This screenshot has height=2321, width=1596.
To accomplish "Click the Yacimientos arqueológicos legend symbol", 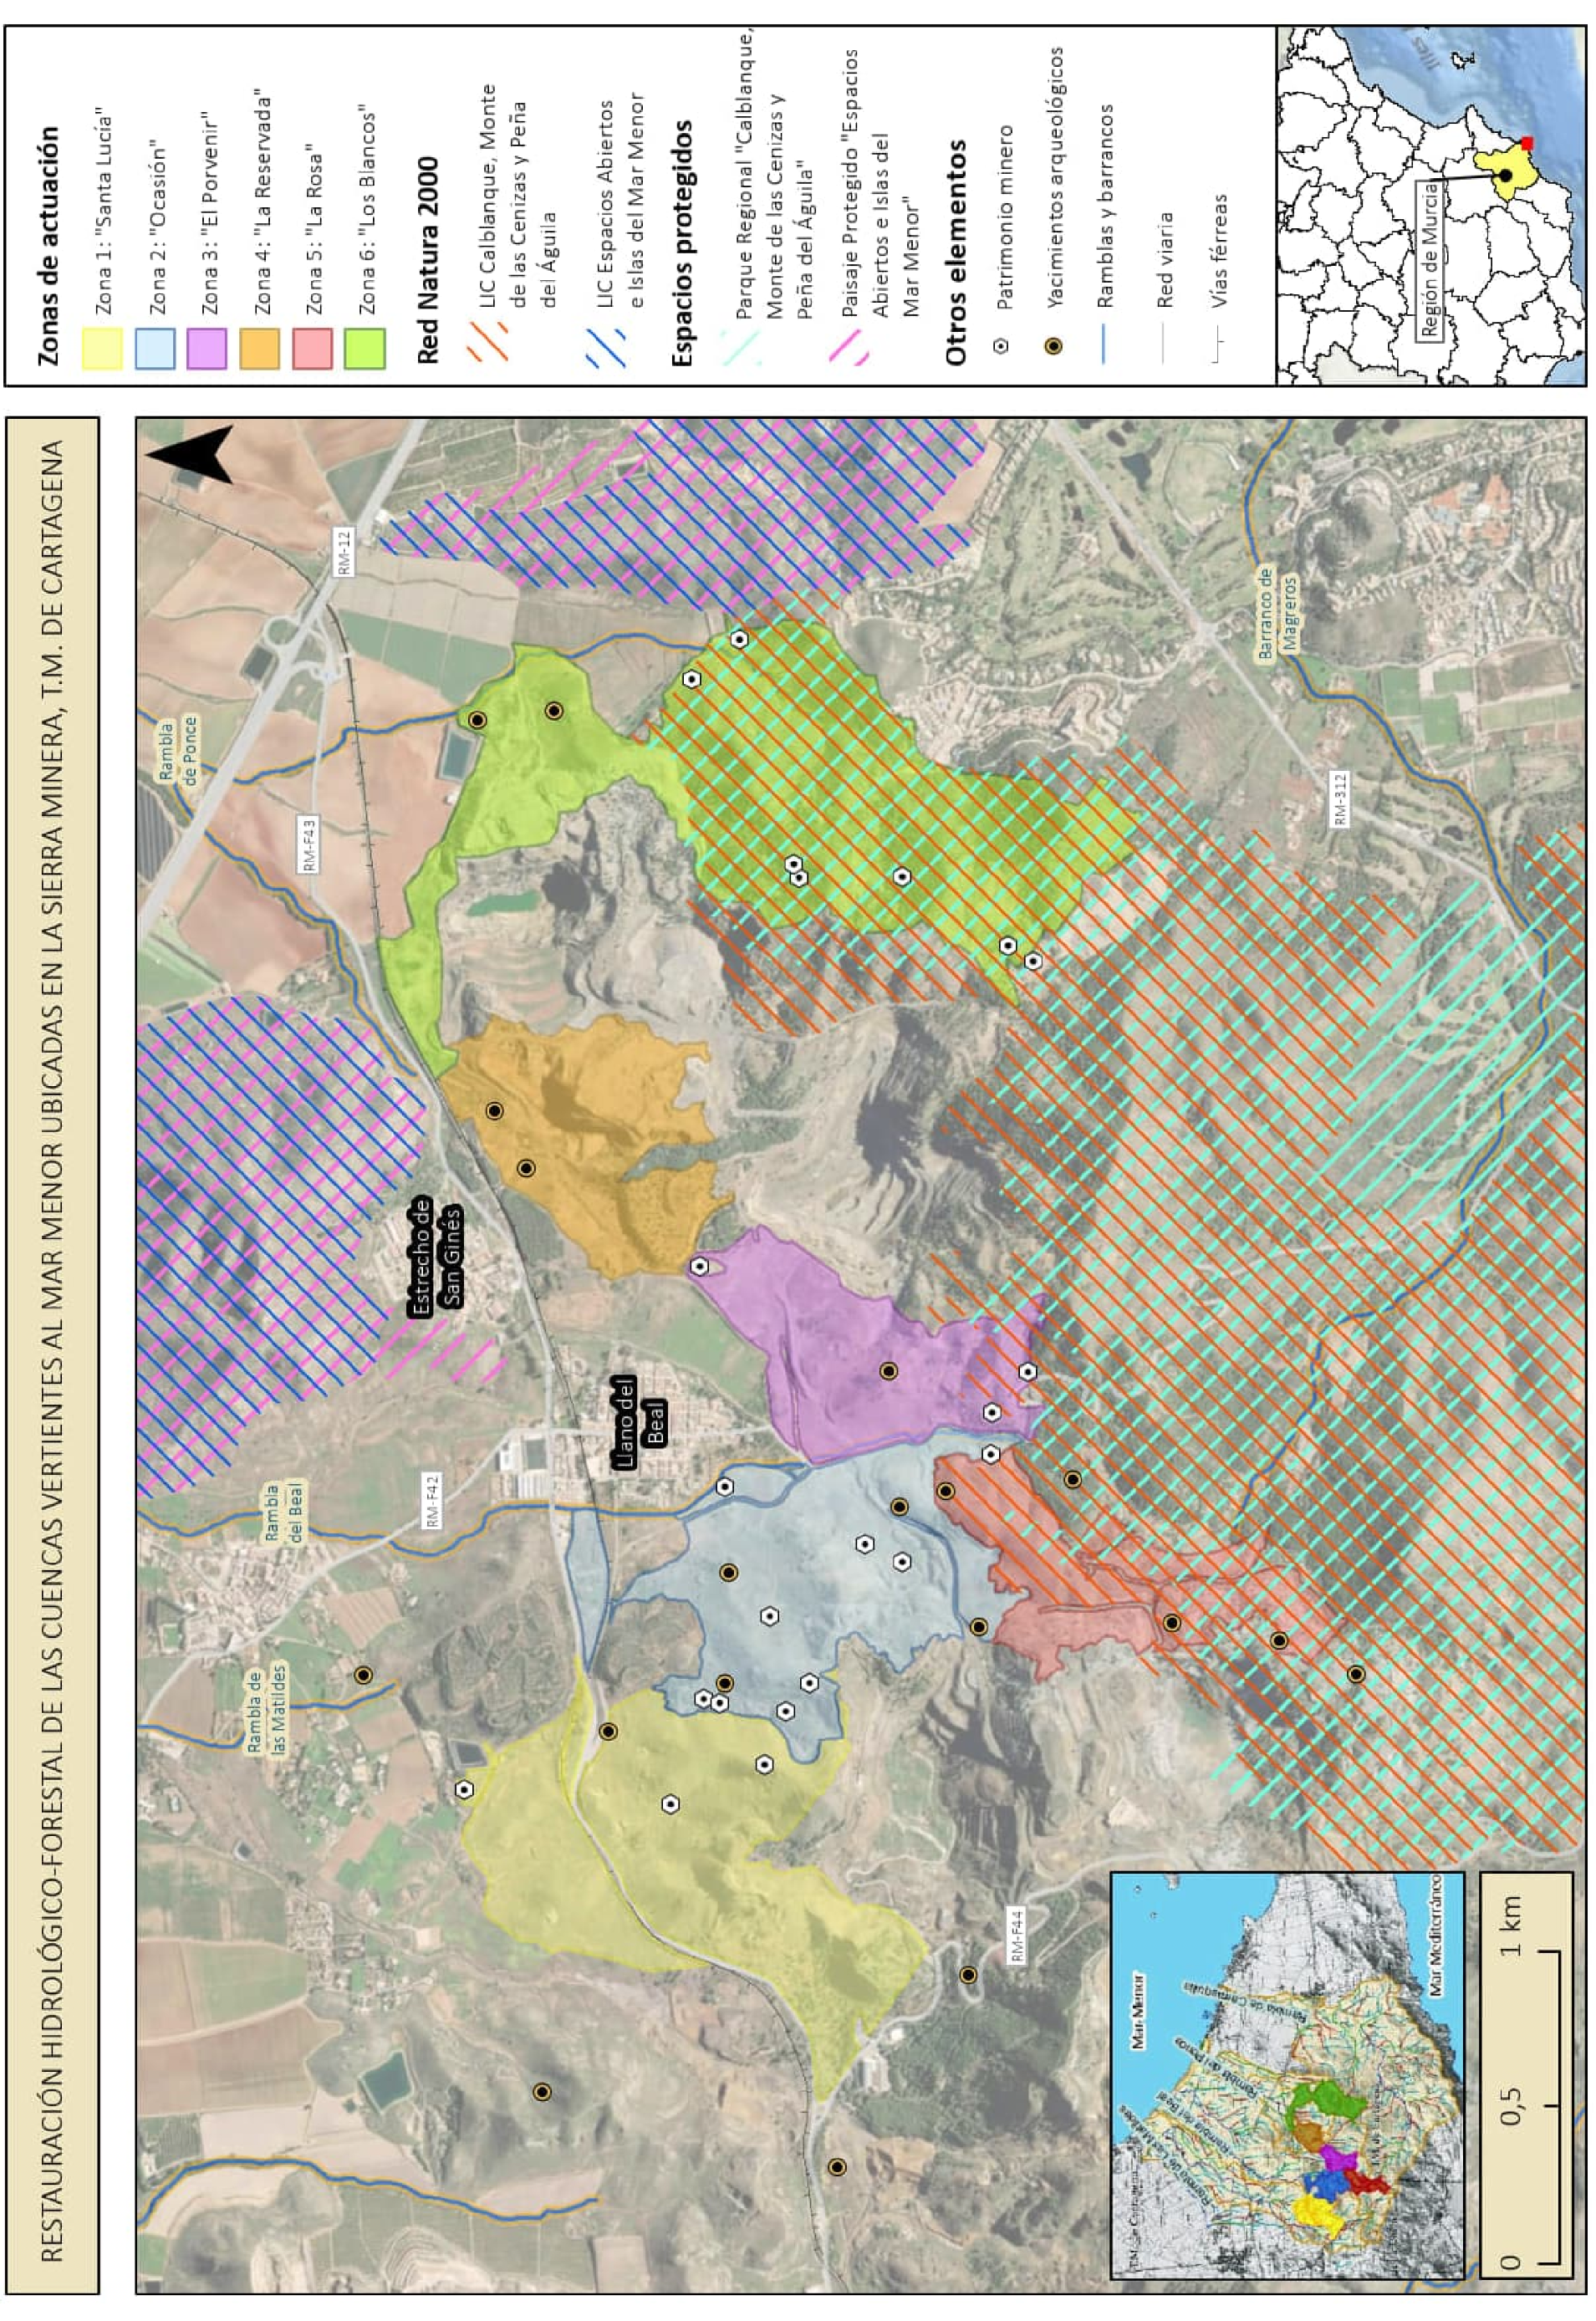I will point(1053,346).
